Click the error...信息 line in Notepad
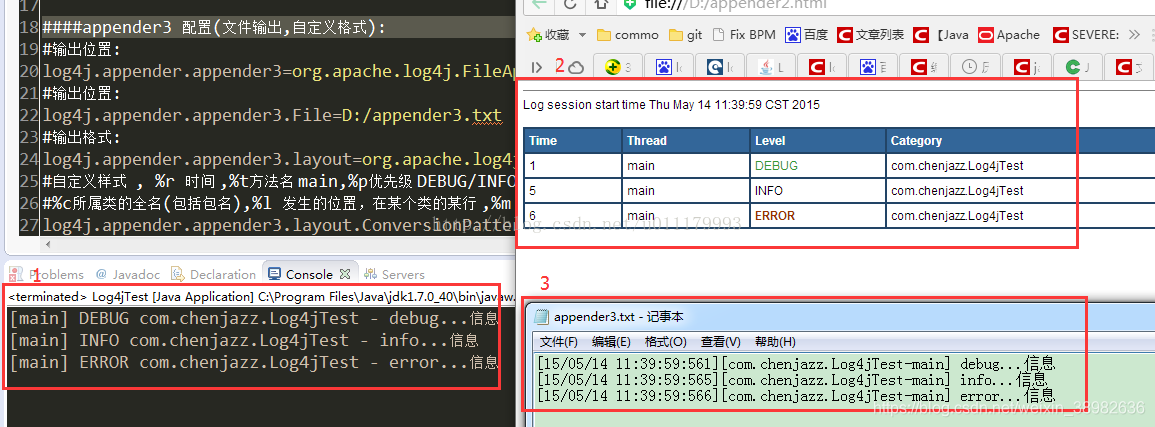This screenshot has height=427, width=1155. pos(796,395)
